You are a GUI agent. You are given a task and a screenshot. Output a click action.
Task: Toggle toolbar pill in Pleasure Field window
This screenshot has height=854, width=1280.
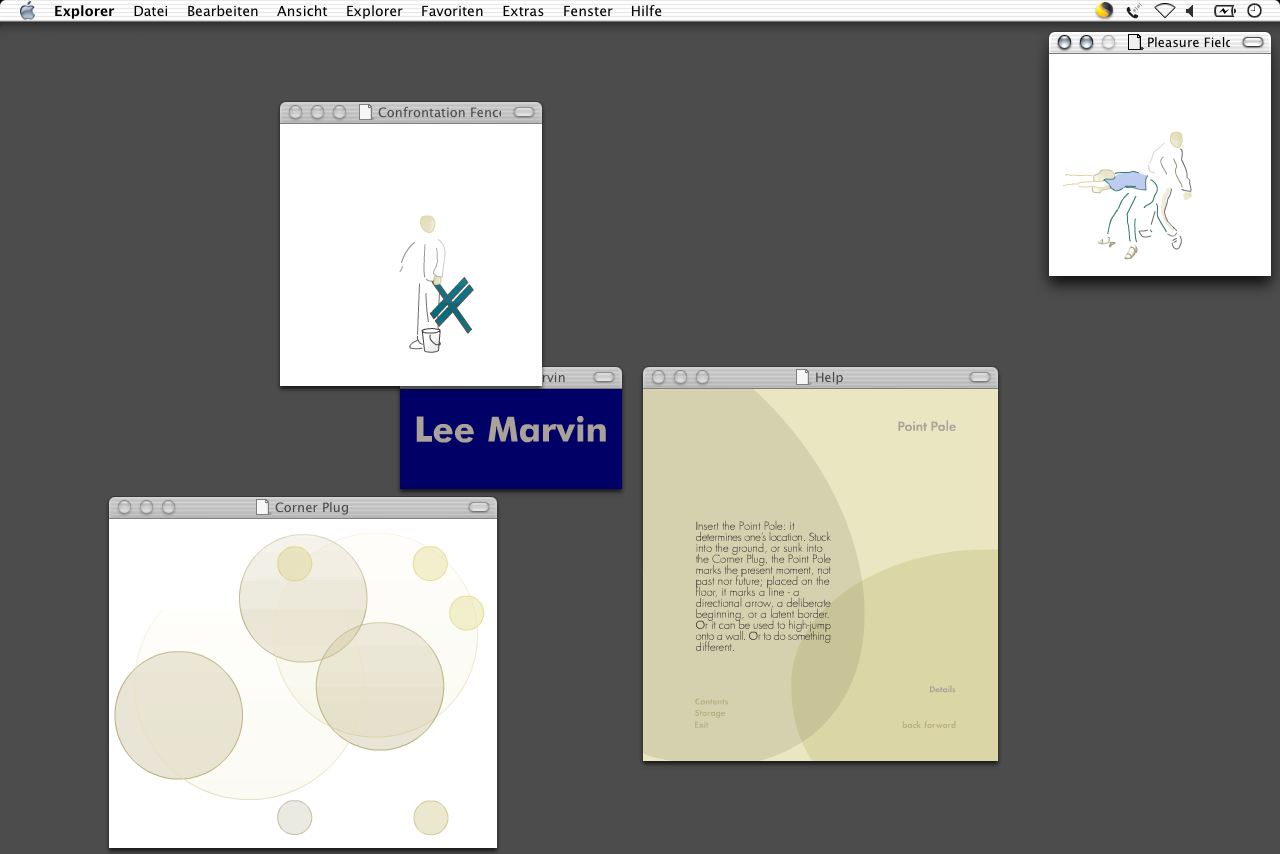click(1253, 42)
